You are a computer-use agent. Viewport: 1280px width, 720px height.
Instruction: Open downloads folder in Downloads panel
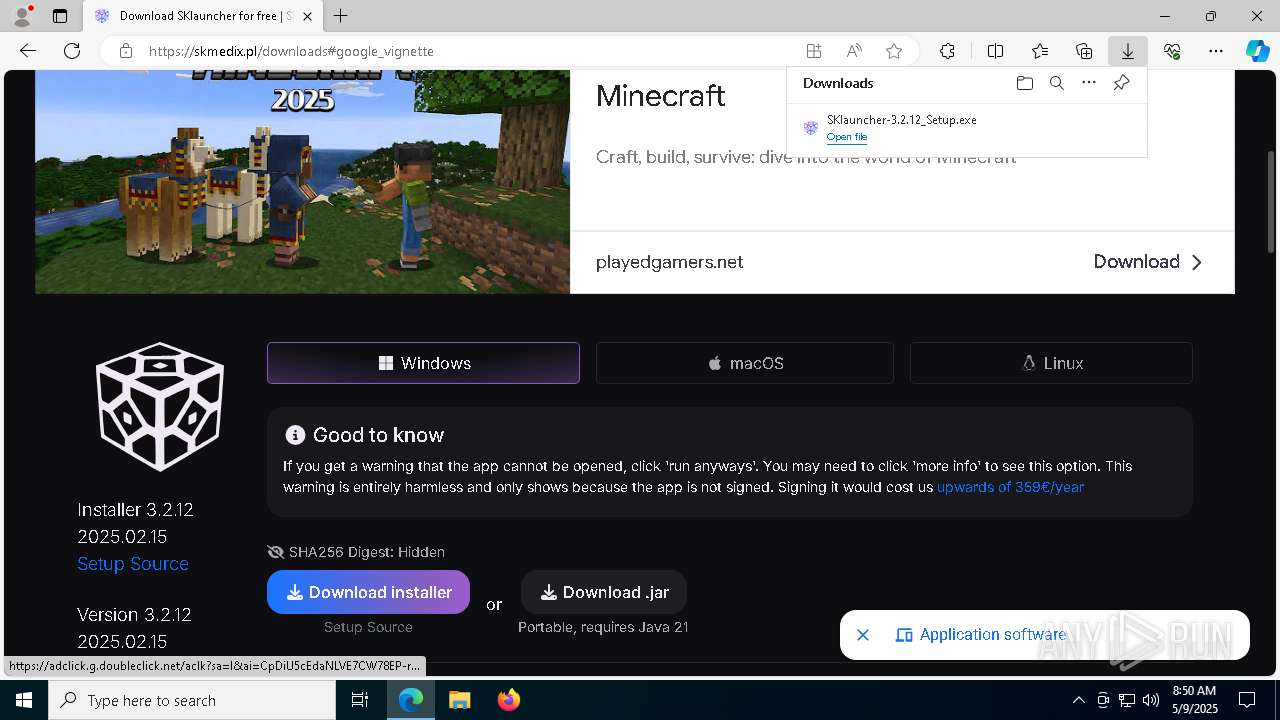1024,83
